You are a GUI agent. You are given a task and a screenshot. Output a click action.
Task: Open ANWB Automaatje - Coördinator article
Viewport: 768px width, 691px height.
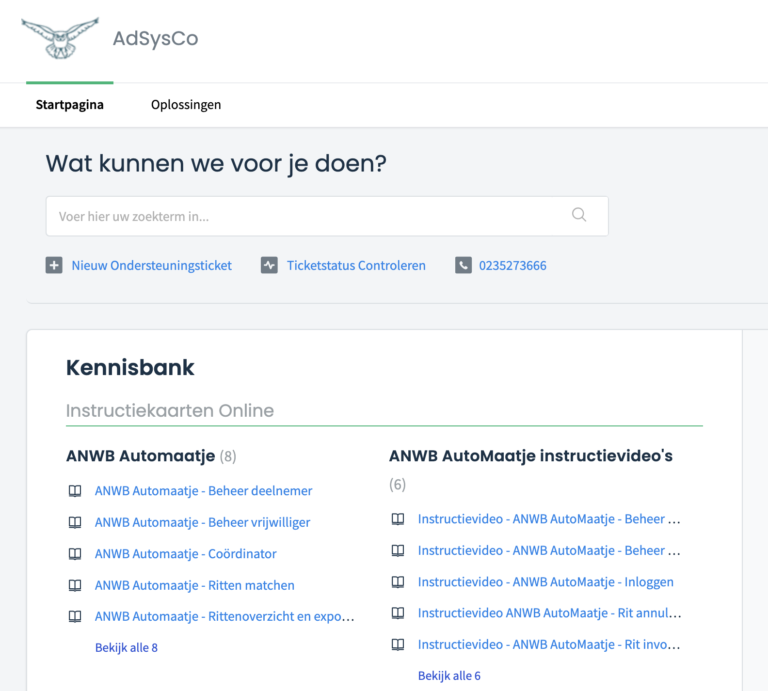coord(185,554)
